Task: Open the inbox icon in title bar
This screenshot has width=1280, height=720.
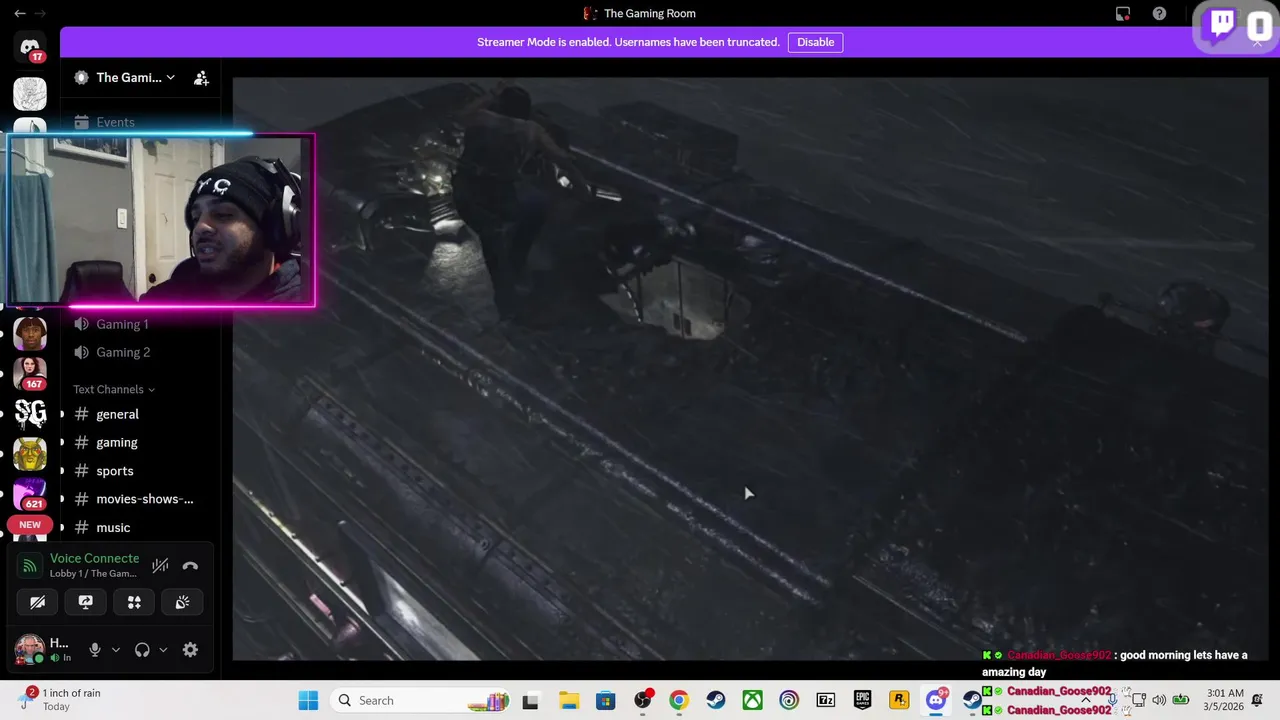Action: click(x=1123, y=14)
